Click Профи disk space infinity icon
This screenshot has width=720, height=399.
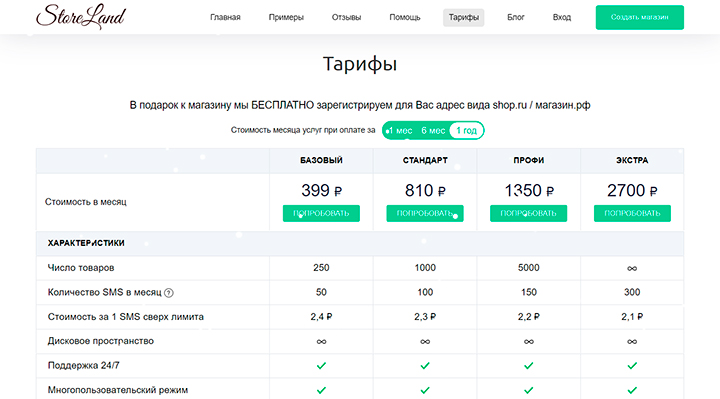pos(529,342)
